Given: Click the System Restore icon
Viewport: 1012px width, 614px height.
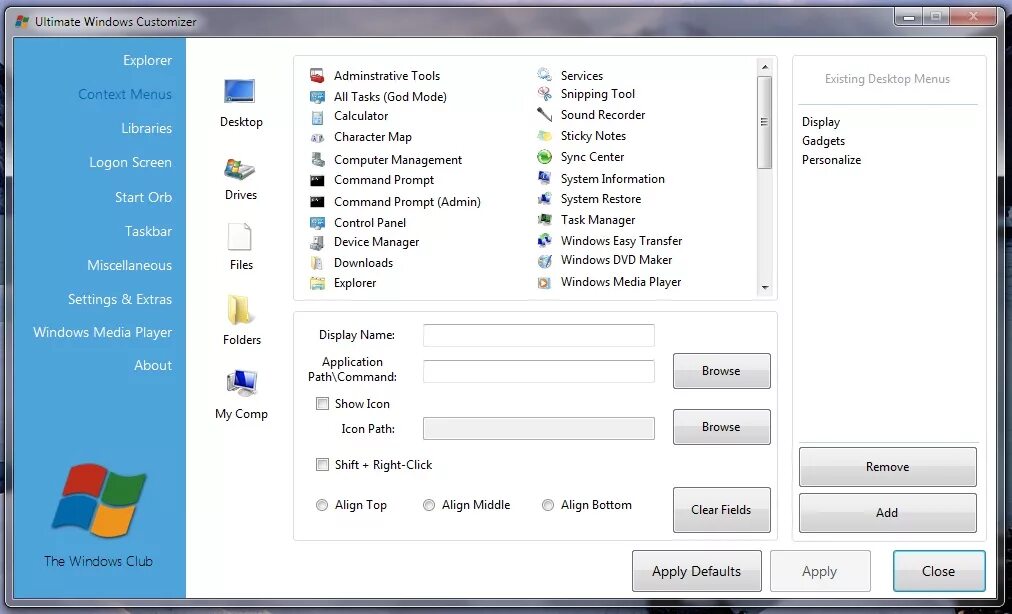Looking at the screenshot, I should coord(545,198).
